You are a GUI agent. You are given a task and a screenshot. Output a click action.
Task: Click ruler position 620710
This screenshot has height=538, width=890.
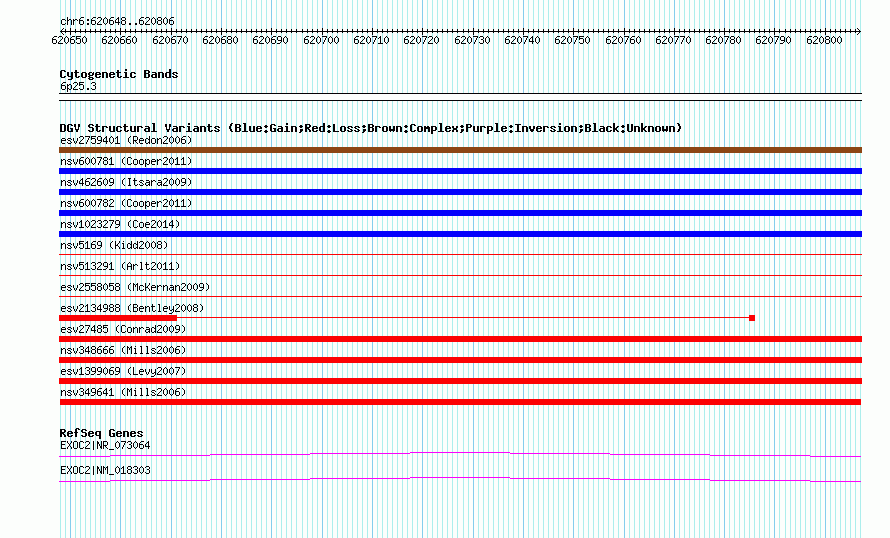point(371,40)
